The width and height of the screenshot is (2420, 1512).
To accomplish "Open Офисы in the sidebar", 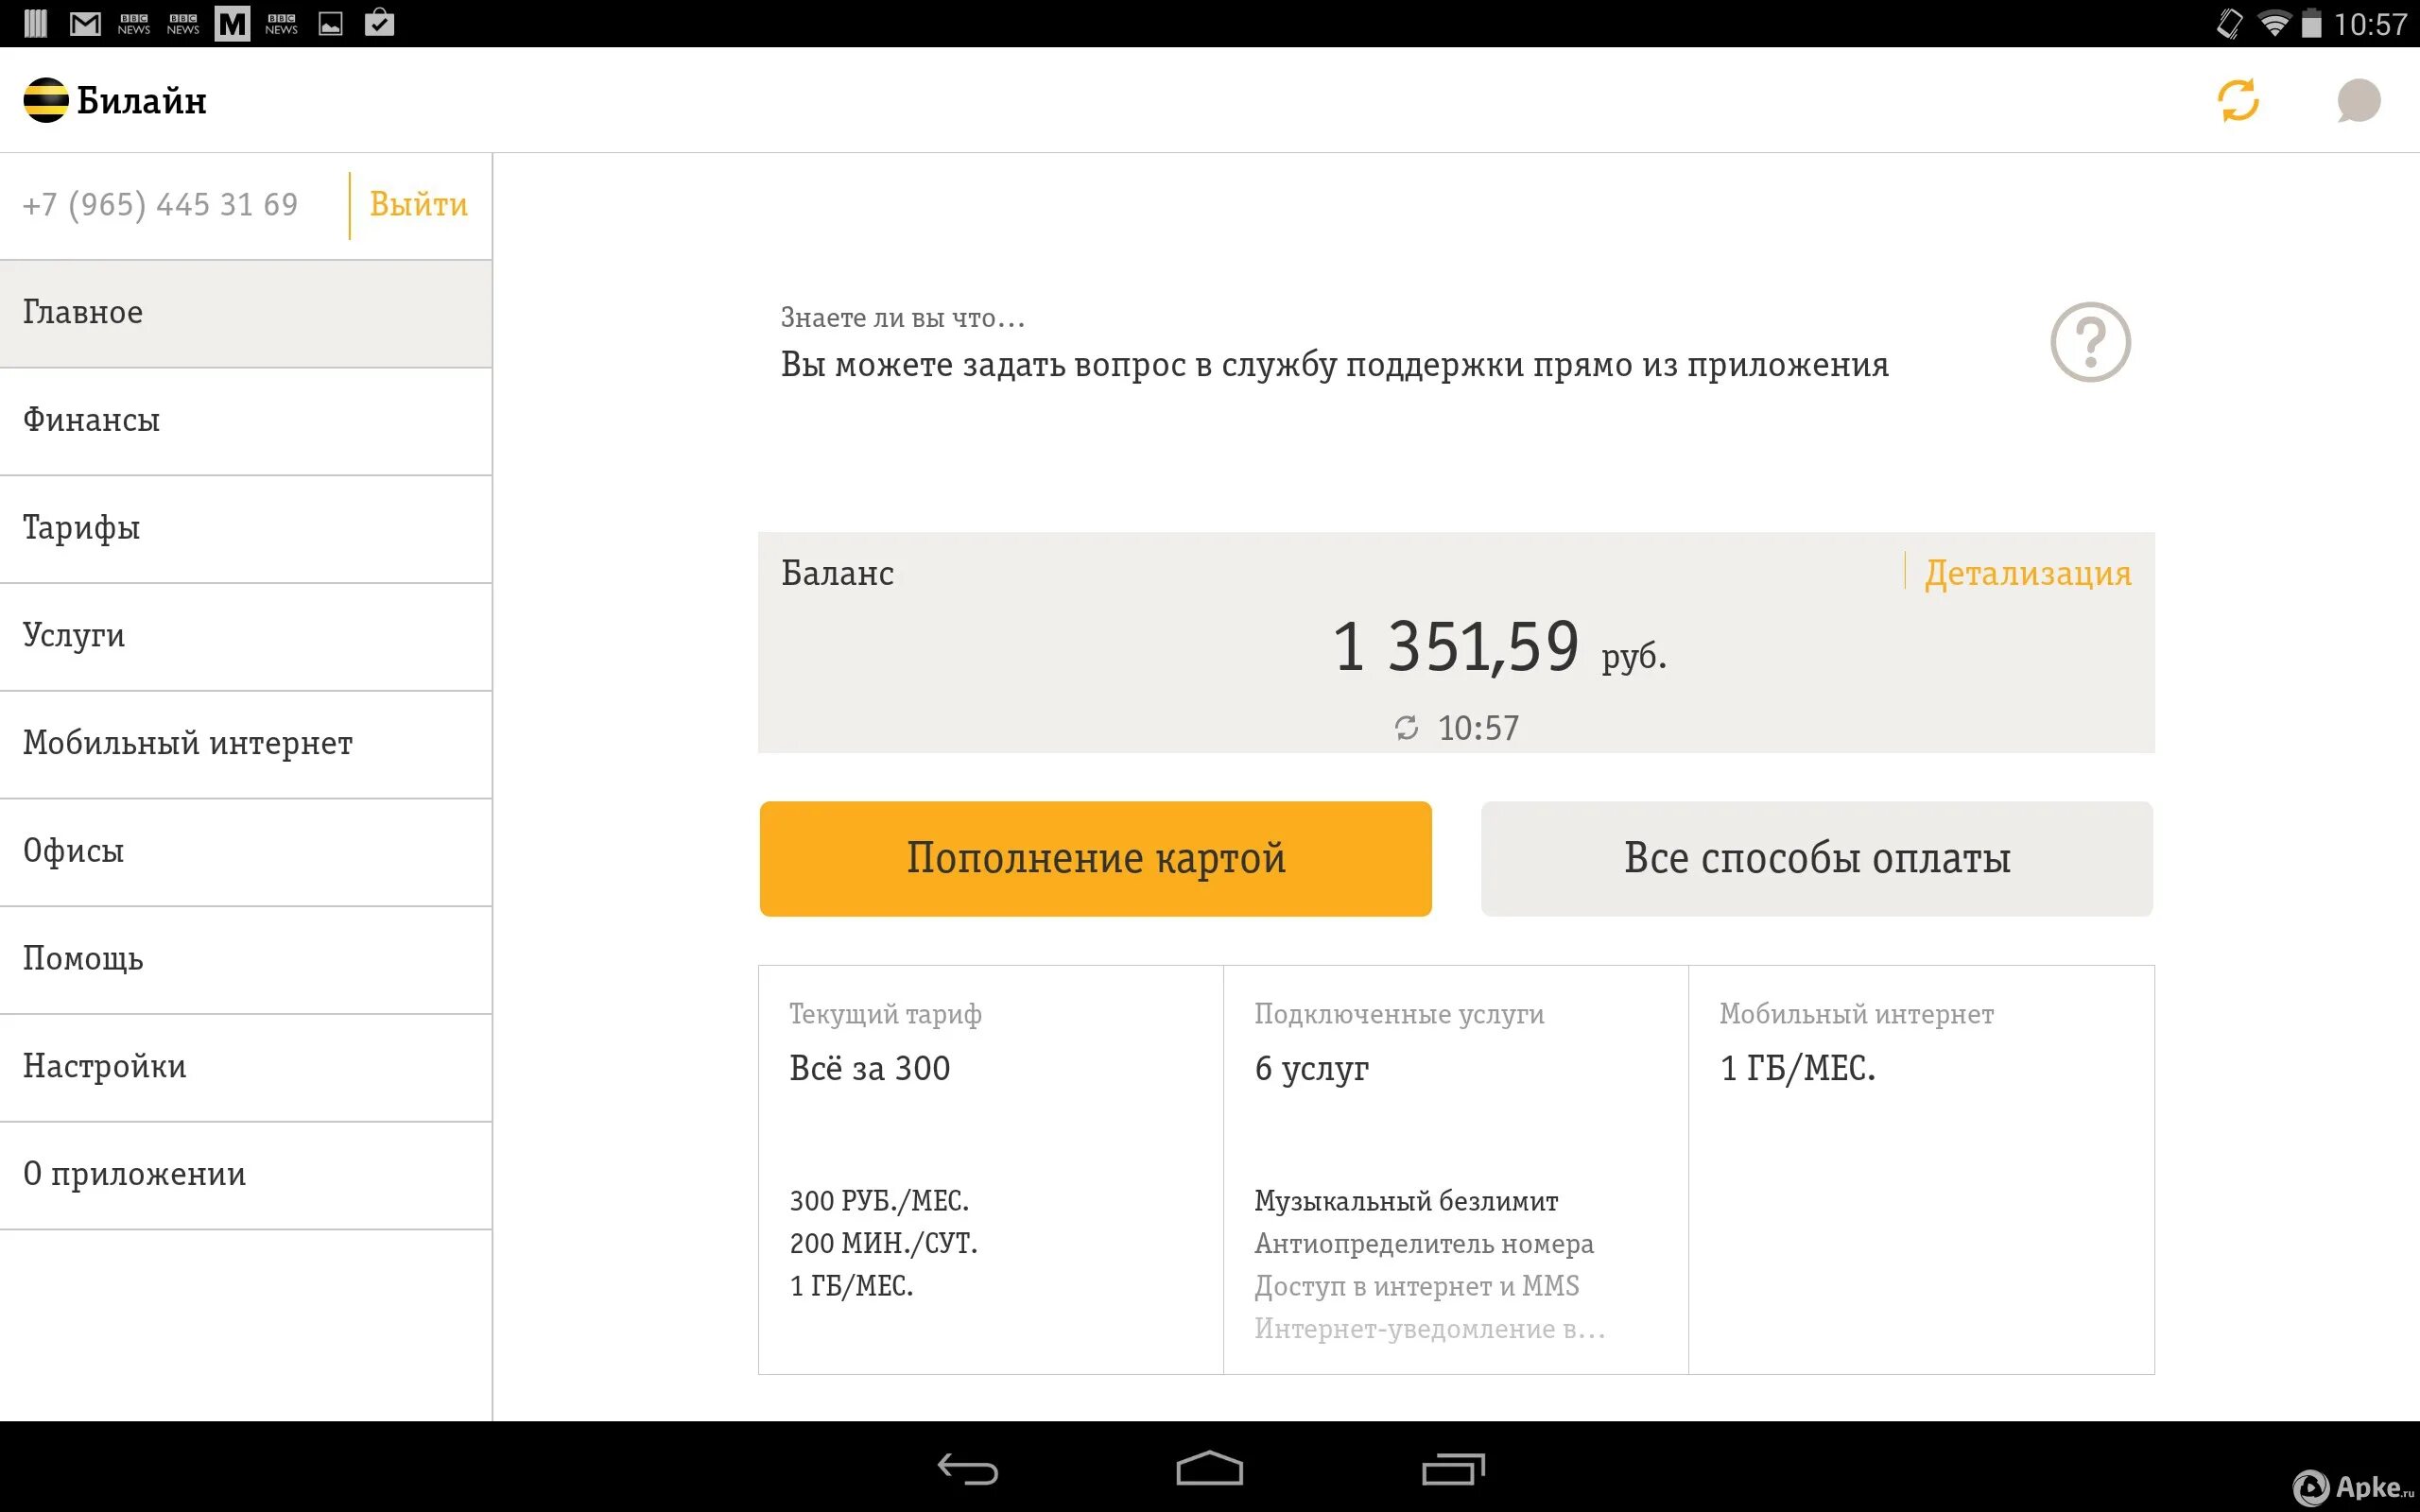I will tap(246, 852).
